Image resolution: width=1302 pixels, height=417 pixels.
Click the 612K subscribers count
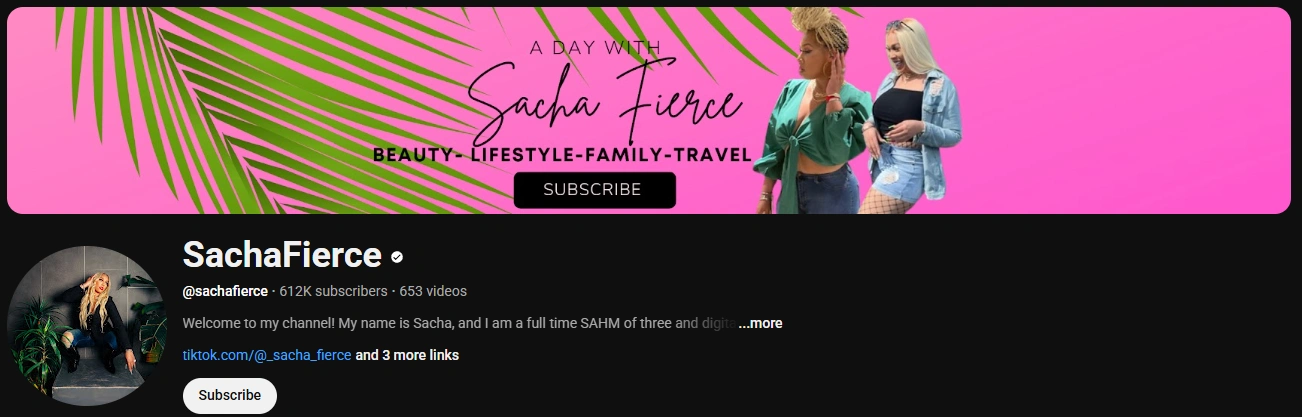click(333, 291)
